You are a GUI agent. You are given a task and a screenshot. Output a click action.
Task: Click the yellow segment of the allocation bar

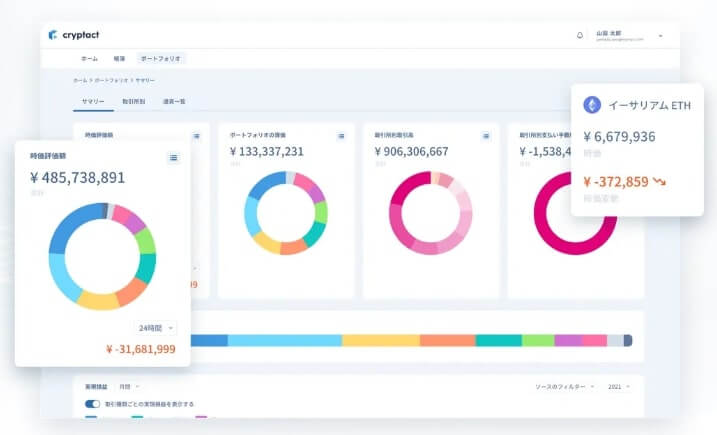(380, 341)
